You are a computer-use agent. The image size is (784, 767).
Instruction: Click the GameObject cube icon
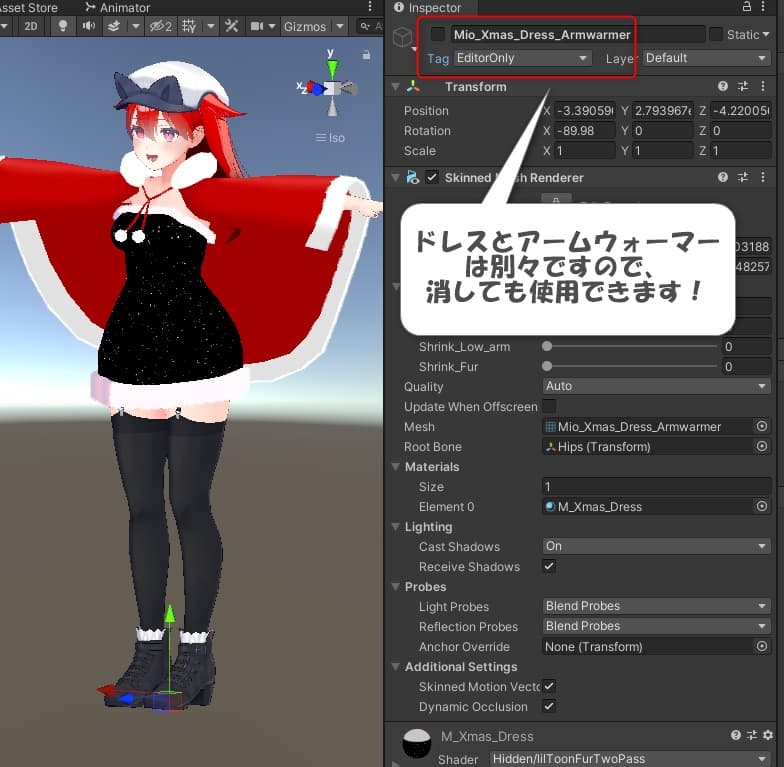403,36
